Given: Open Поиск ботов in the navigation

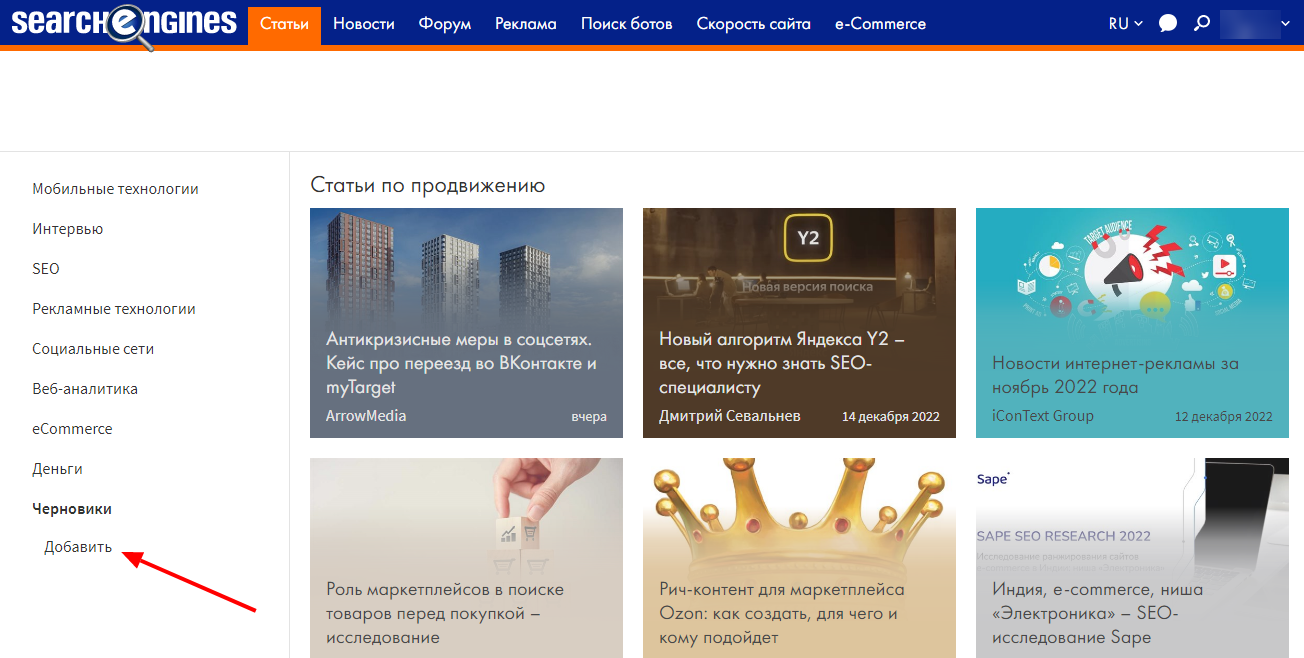Looking at the screenshot, I should pos(627,23).
